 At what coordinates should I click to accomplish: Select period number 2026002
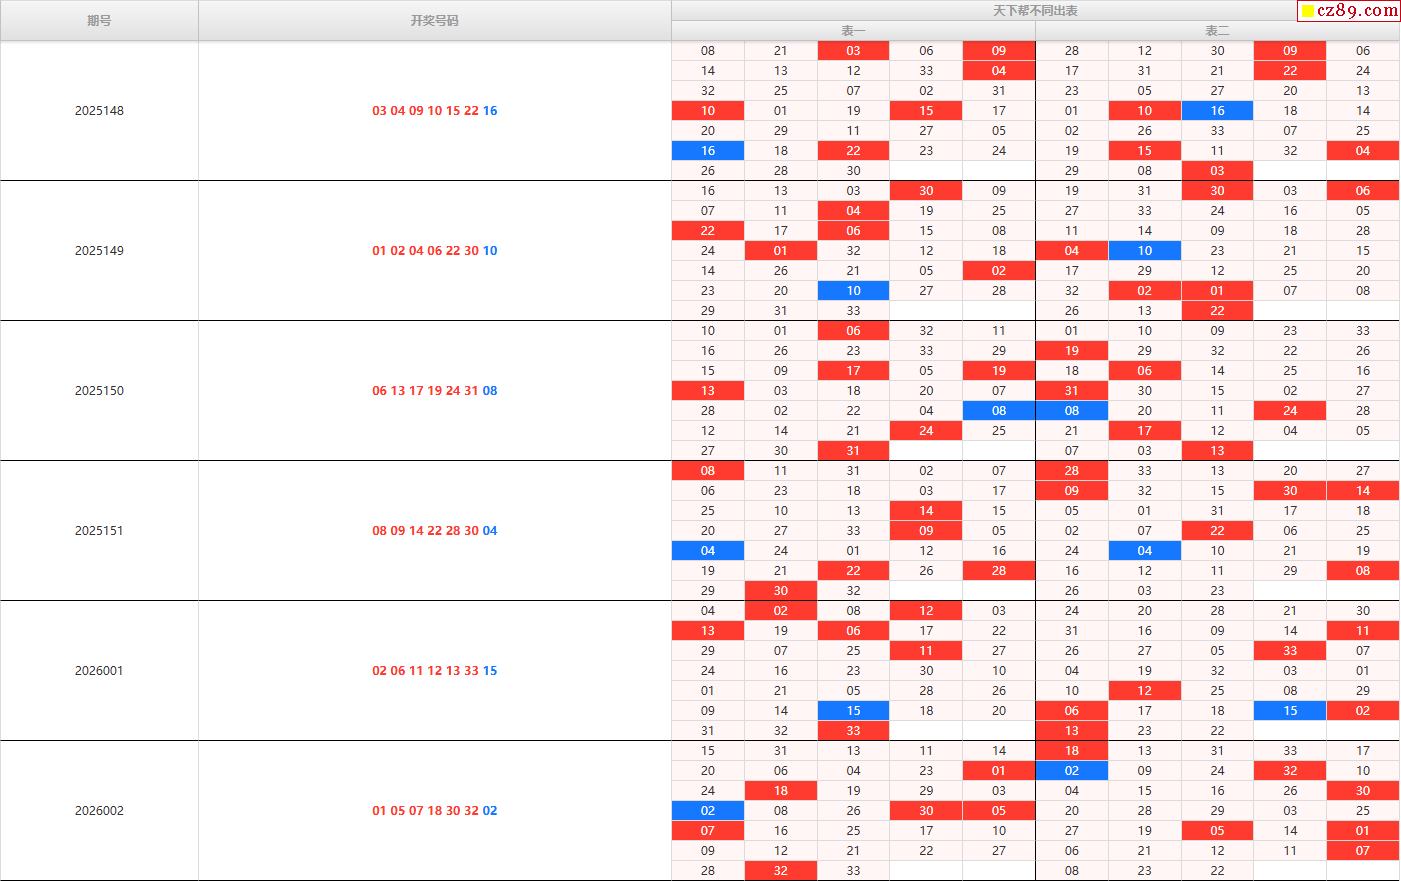click(x=99, y=811)
